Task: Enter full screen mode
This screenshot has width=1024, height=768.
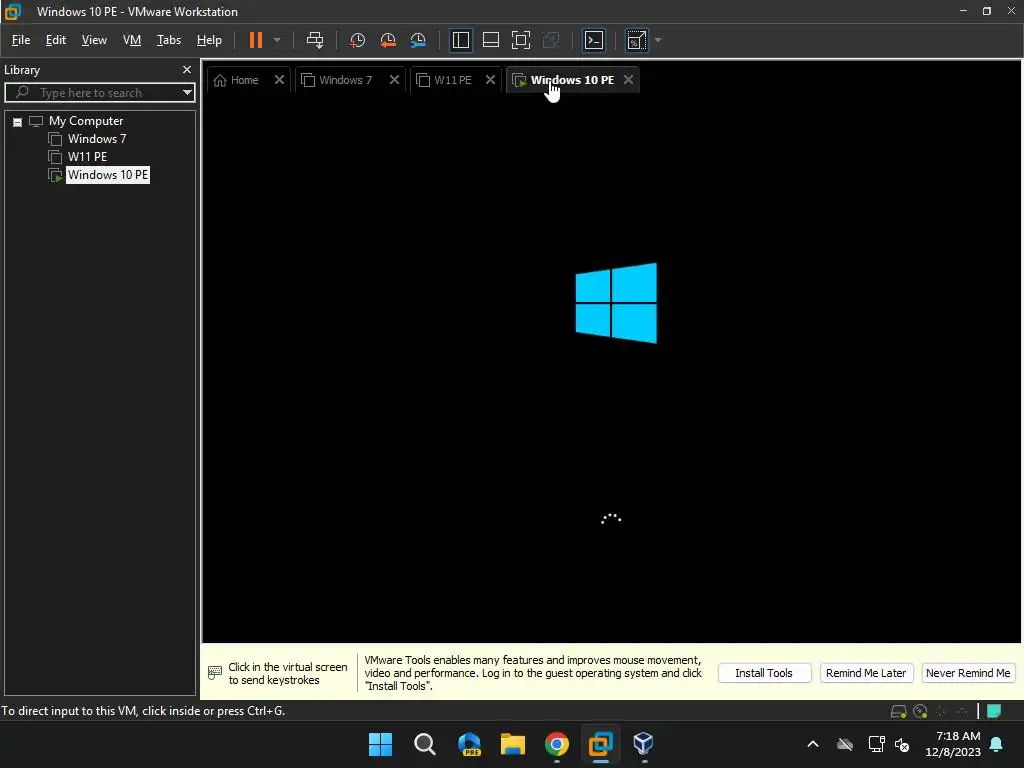Action: click(520, 40)
